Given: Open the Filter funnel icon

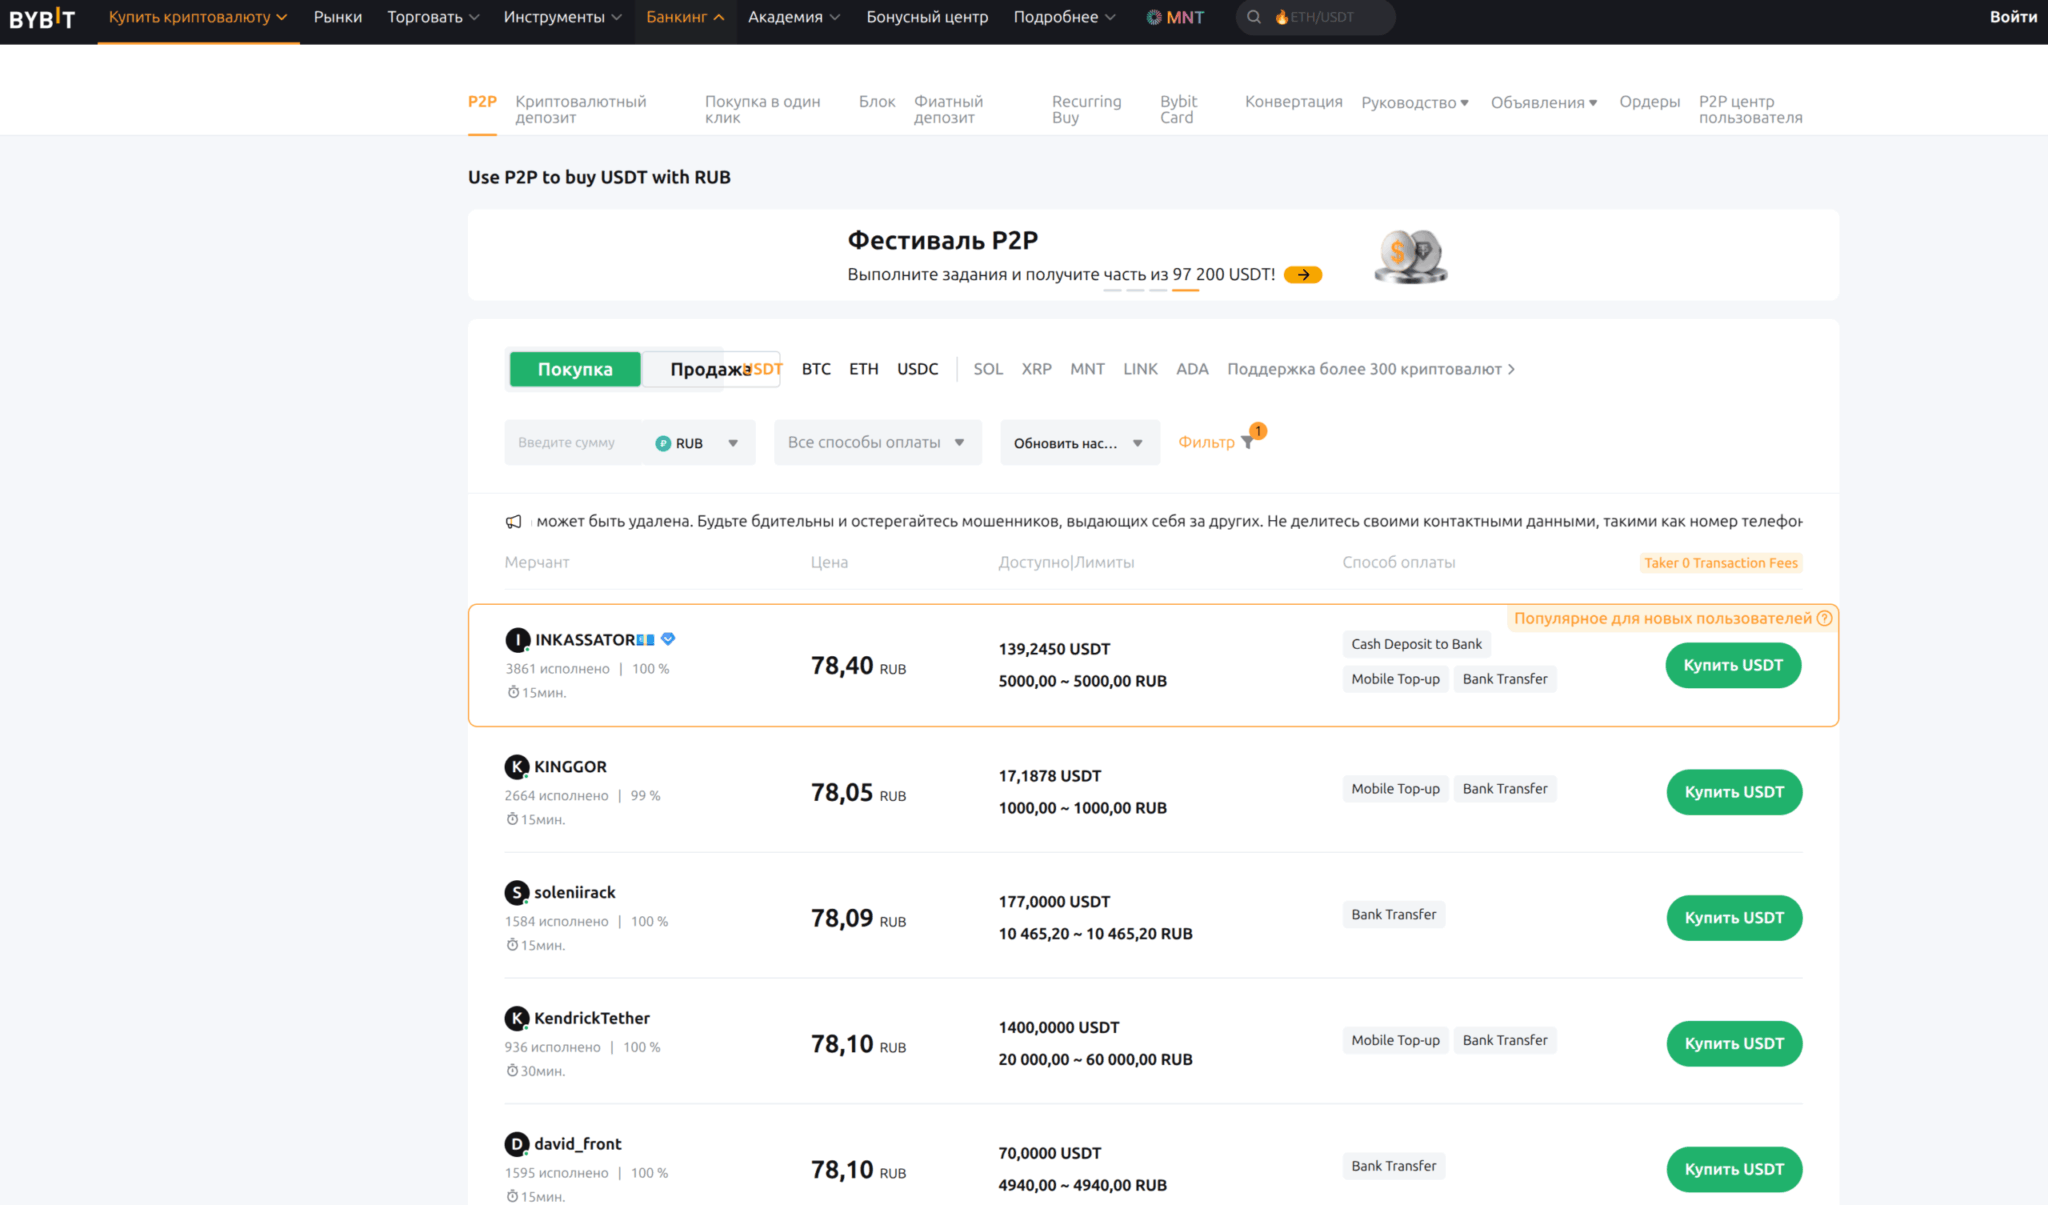Looking at the screenshot, I should (1247, 442).
